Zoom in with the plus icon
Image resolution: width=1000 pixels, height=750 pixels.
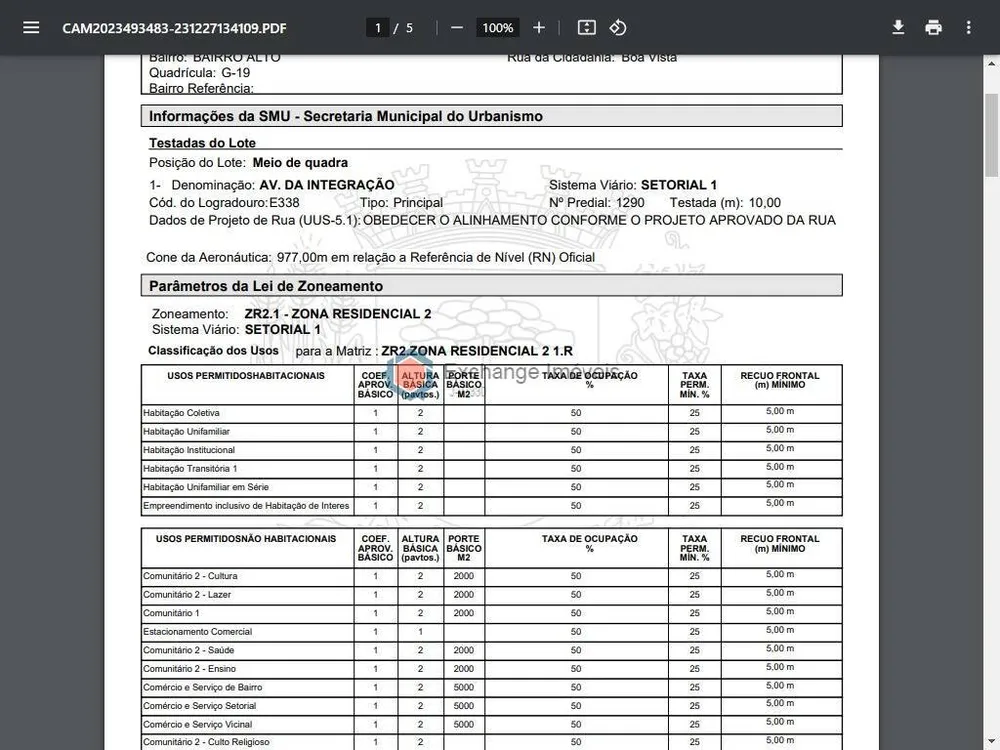pyautogui.click(x=539, y=27)
